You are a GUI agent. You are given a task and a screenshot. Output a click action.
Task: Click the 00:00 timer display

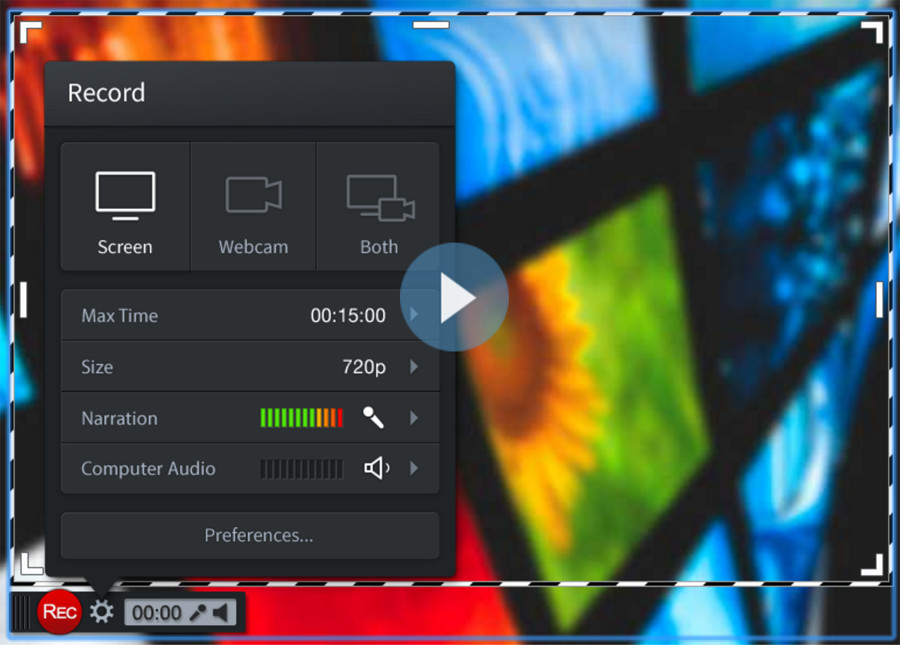(x=156, y=613)
